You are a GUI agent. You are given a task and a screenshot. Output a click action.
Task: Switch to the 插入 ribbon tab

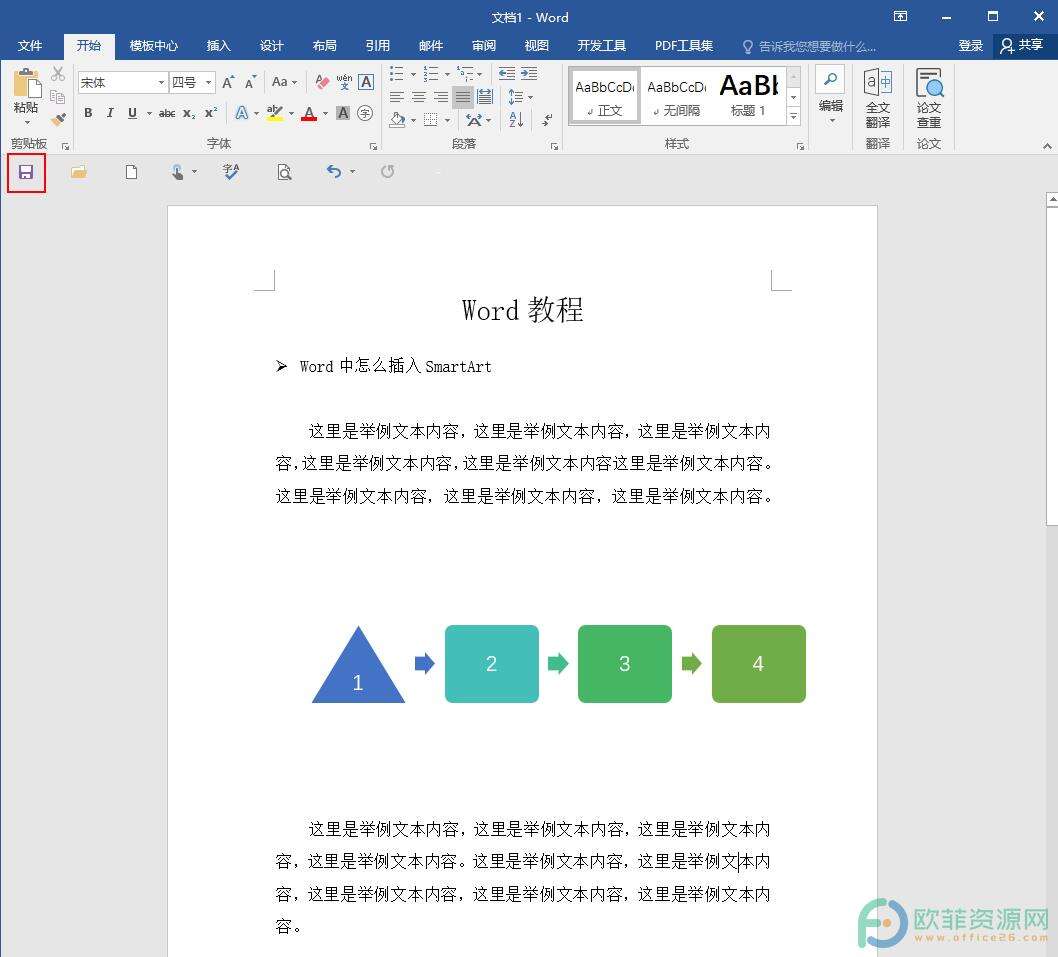(218, 45)
